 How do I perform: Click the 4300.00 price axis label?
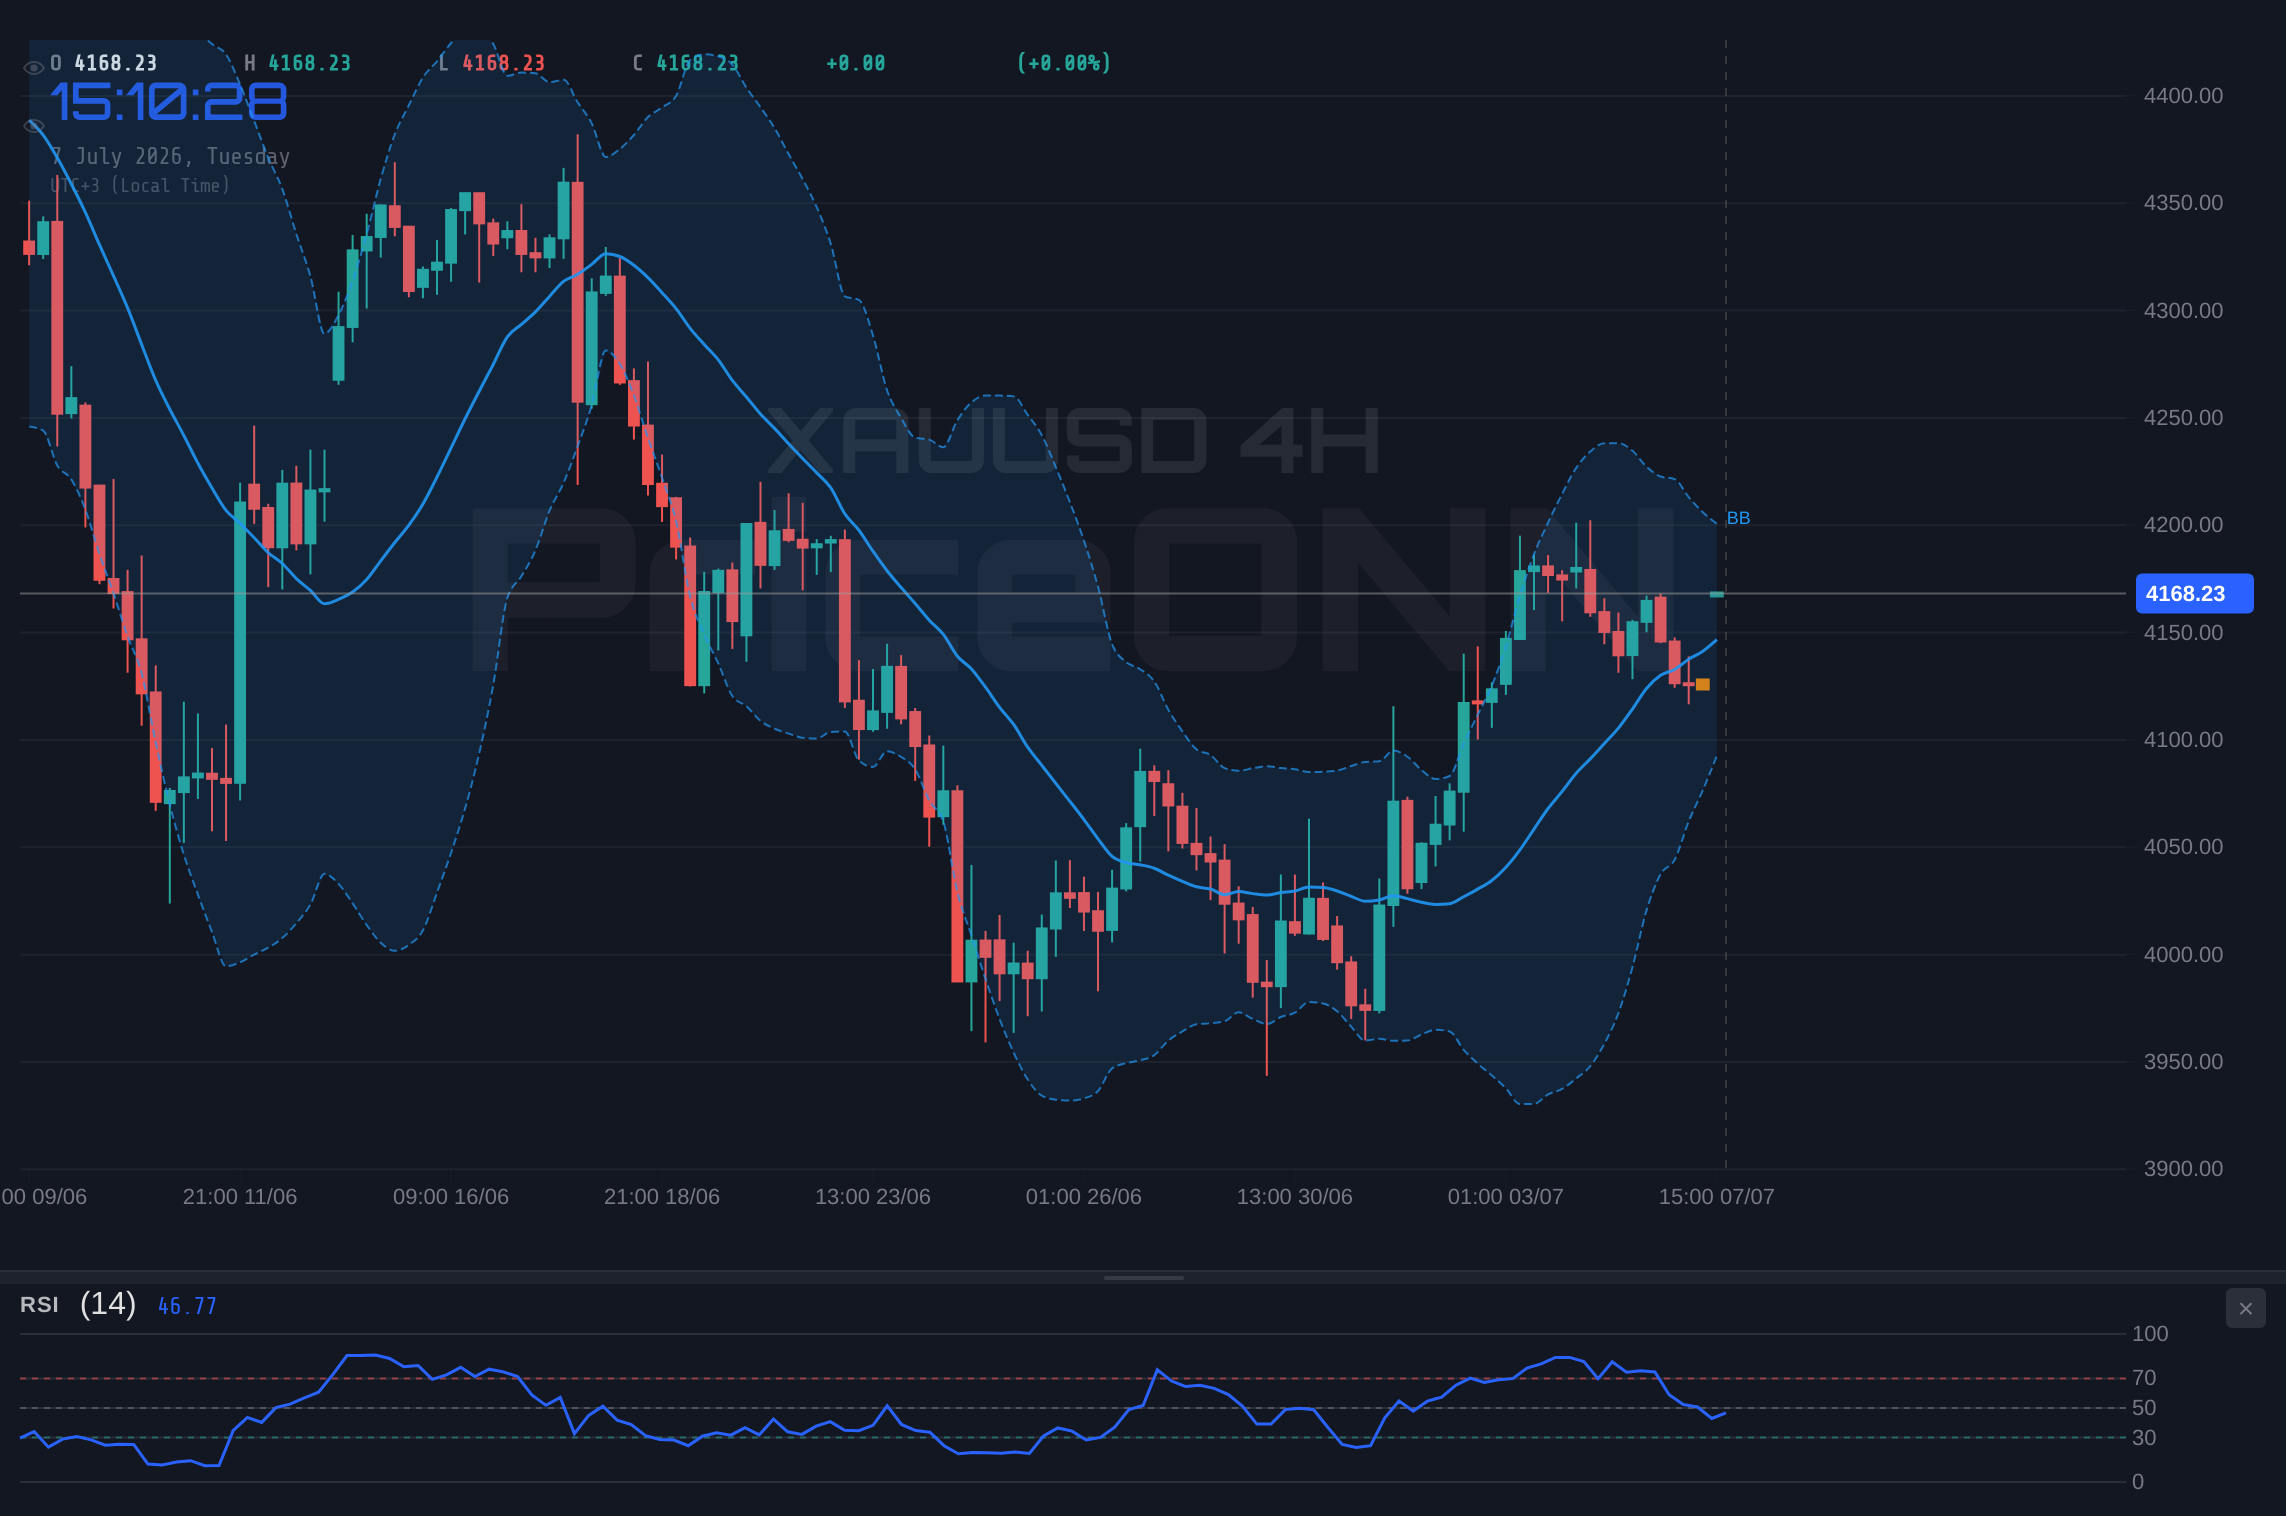[2183, 311]
